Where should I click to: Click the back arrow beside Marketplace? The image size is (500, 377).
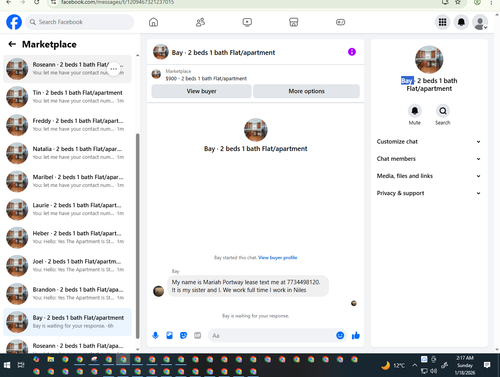(12, 44)
